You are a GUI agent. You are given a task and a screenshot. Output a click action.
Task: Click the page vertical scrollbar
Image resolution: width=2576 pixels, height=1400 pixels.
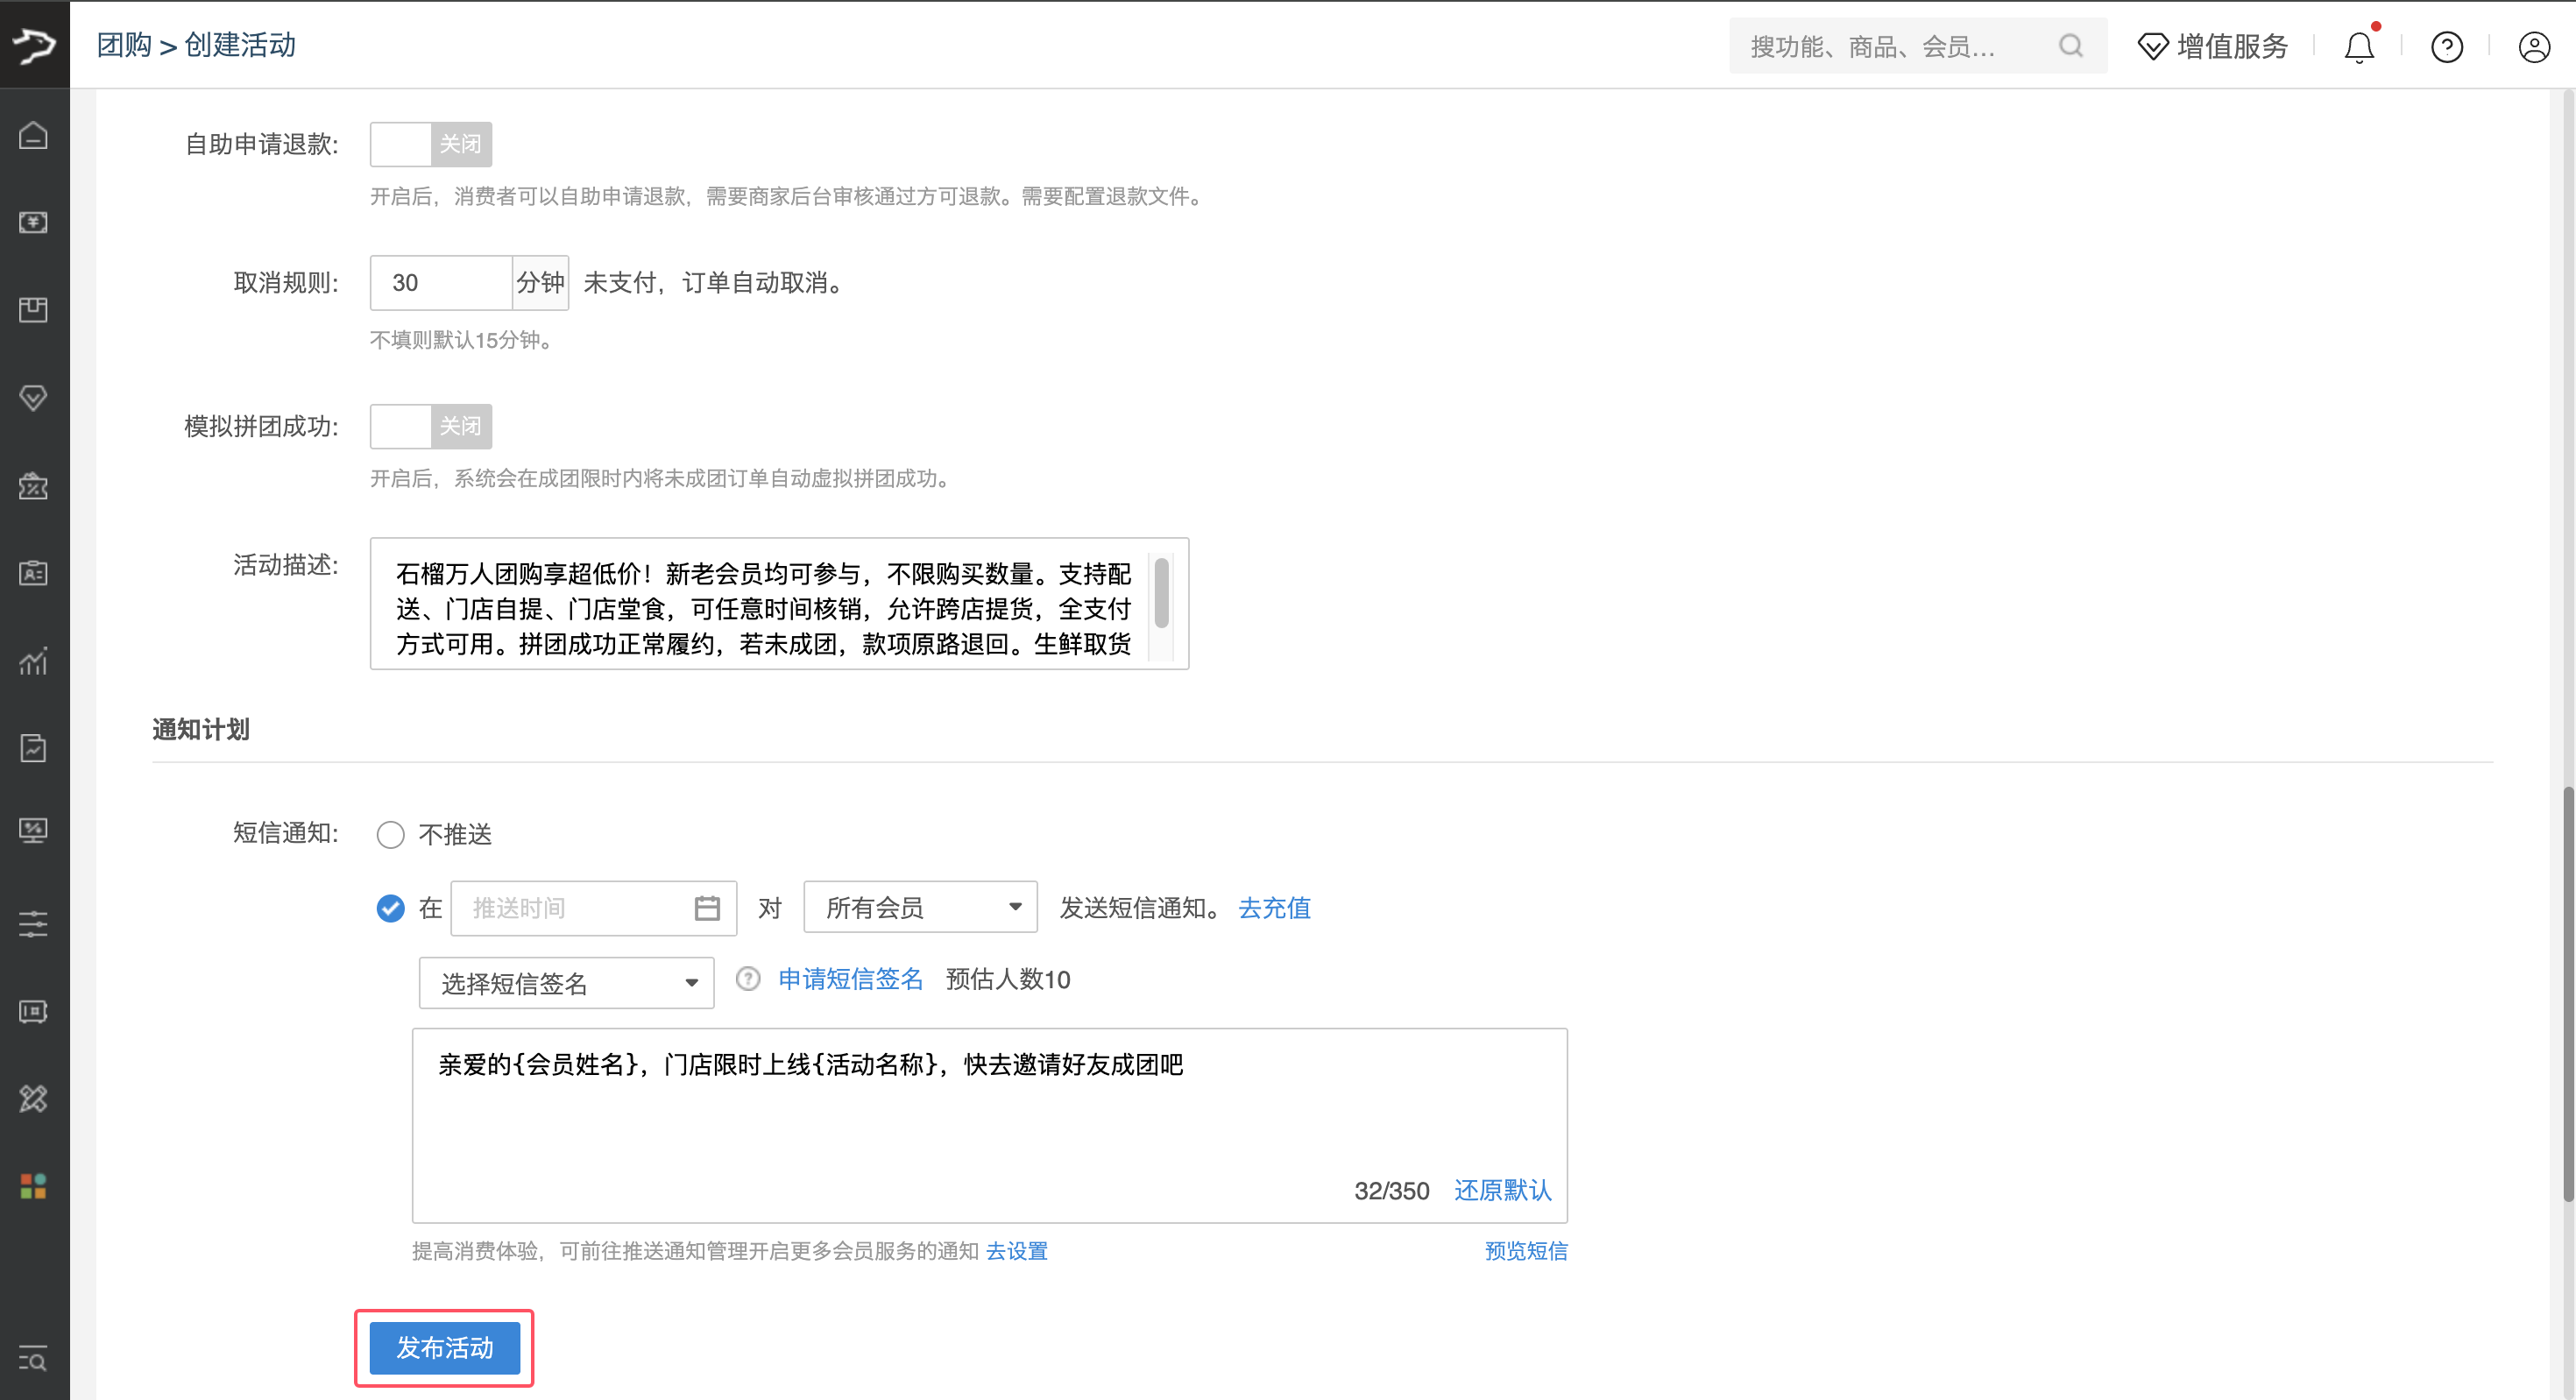2567,995
